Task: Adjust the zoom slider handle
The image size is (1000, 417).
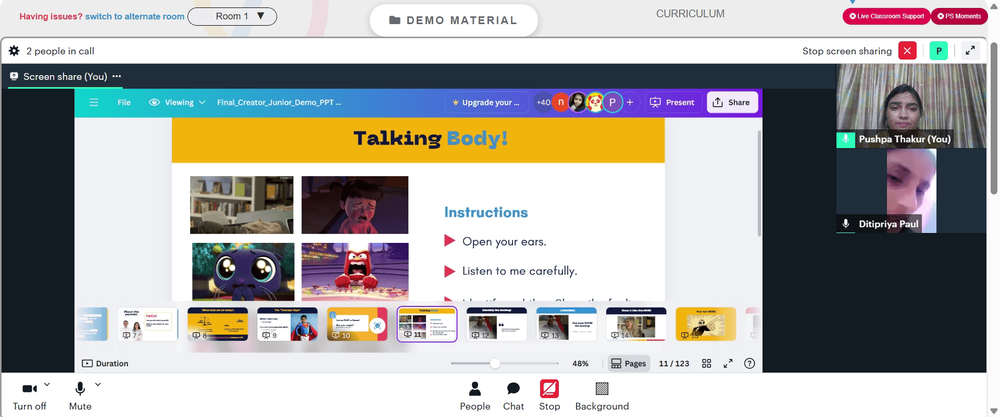Action: [x=495, y=363]
